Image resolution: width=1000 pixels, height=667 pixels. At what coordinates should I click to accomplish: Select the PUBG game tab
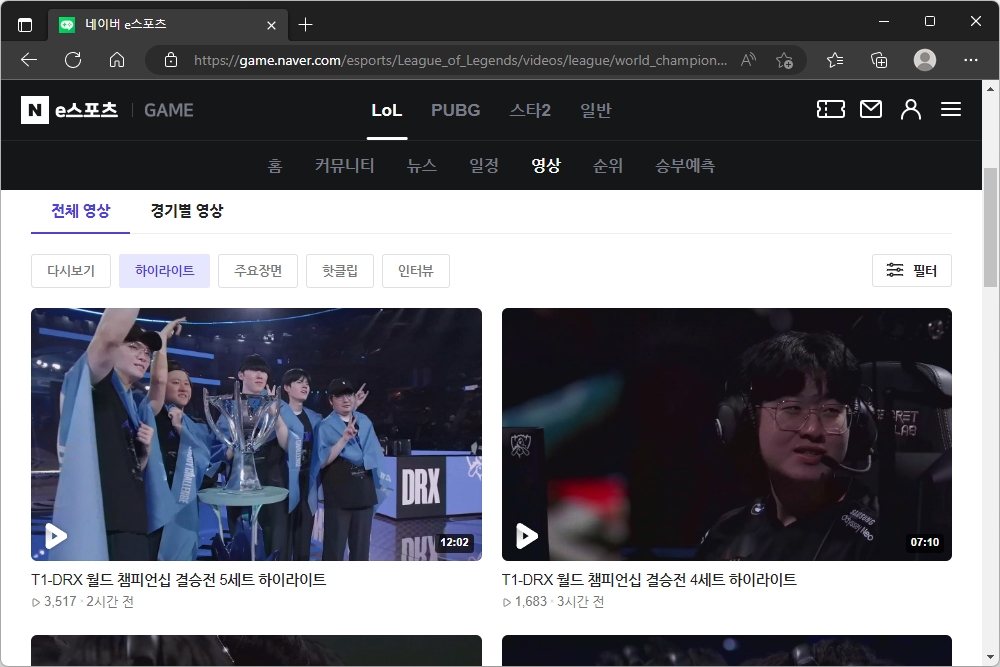click(455, 110)
